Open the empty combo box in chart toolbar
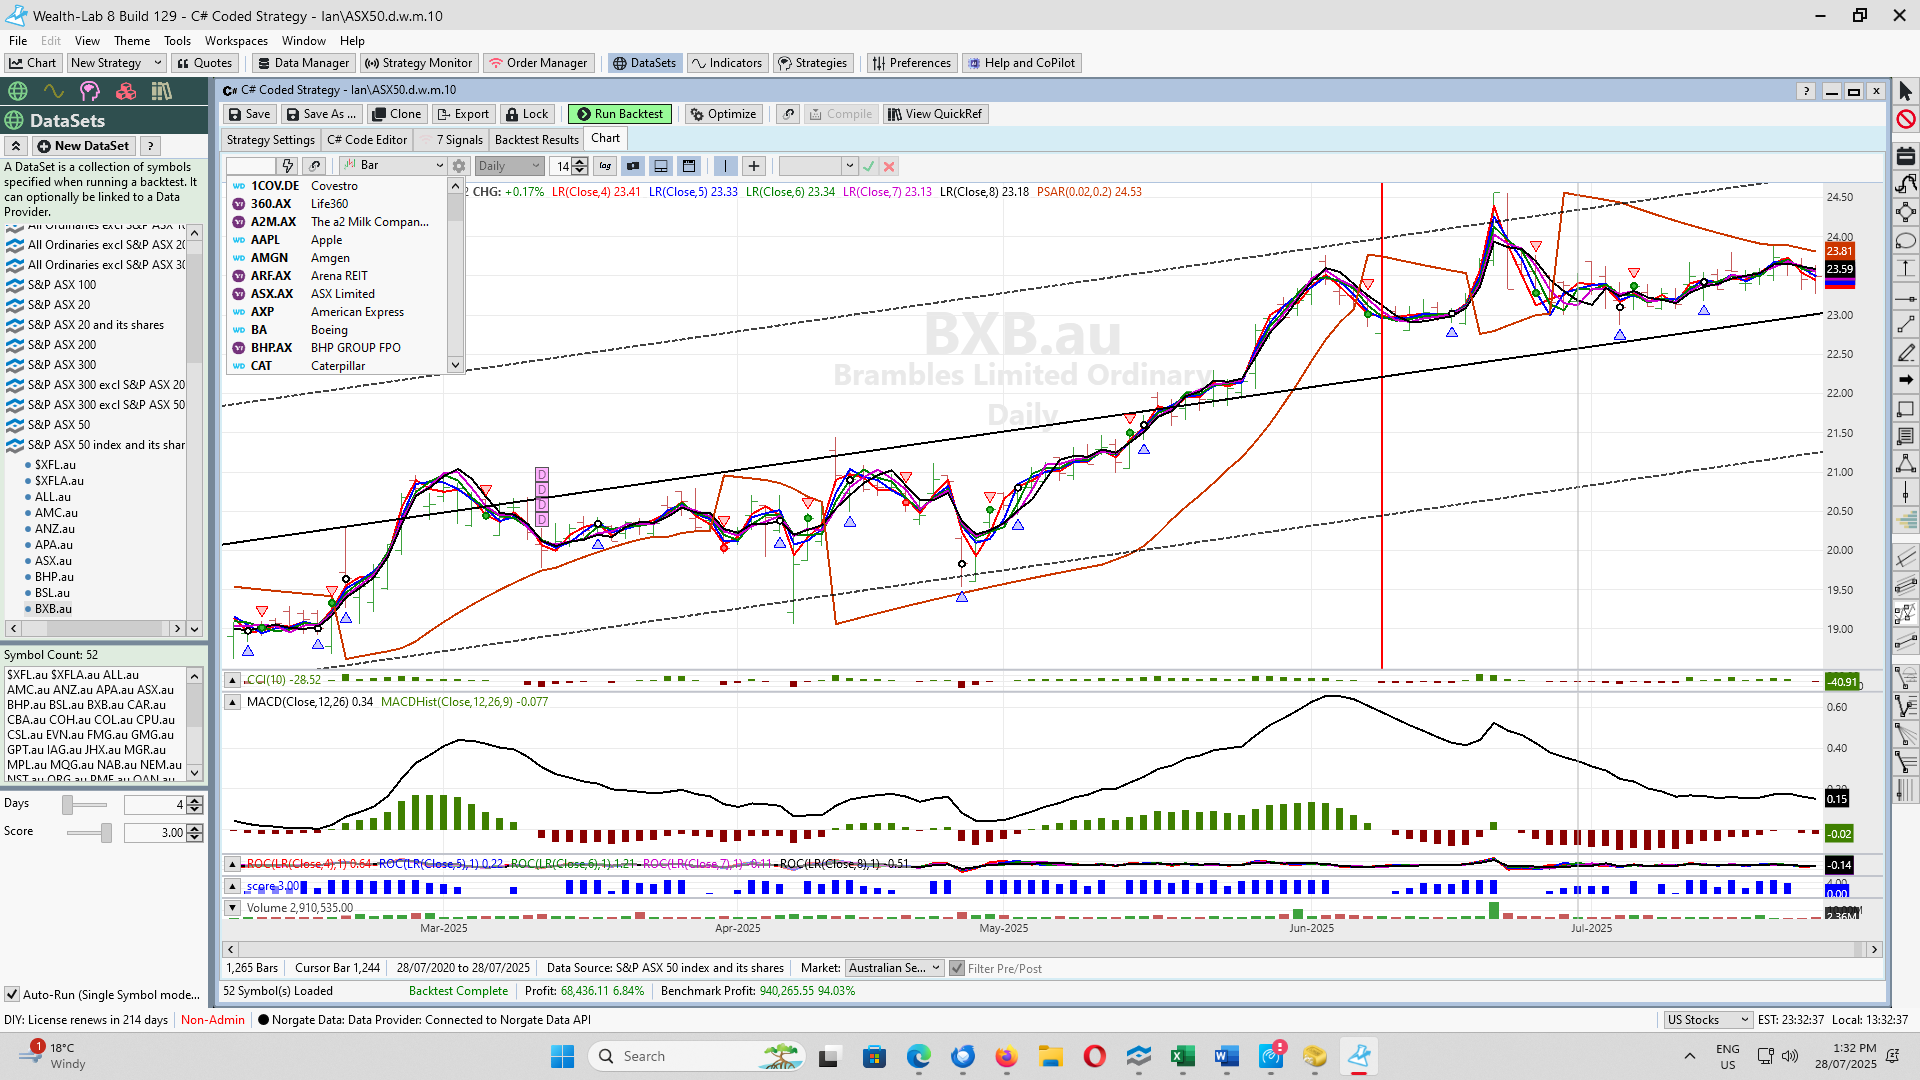Screen dimensions: 1920x1080 coord(818,166)
